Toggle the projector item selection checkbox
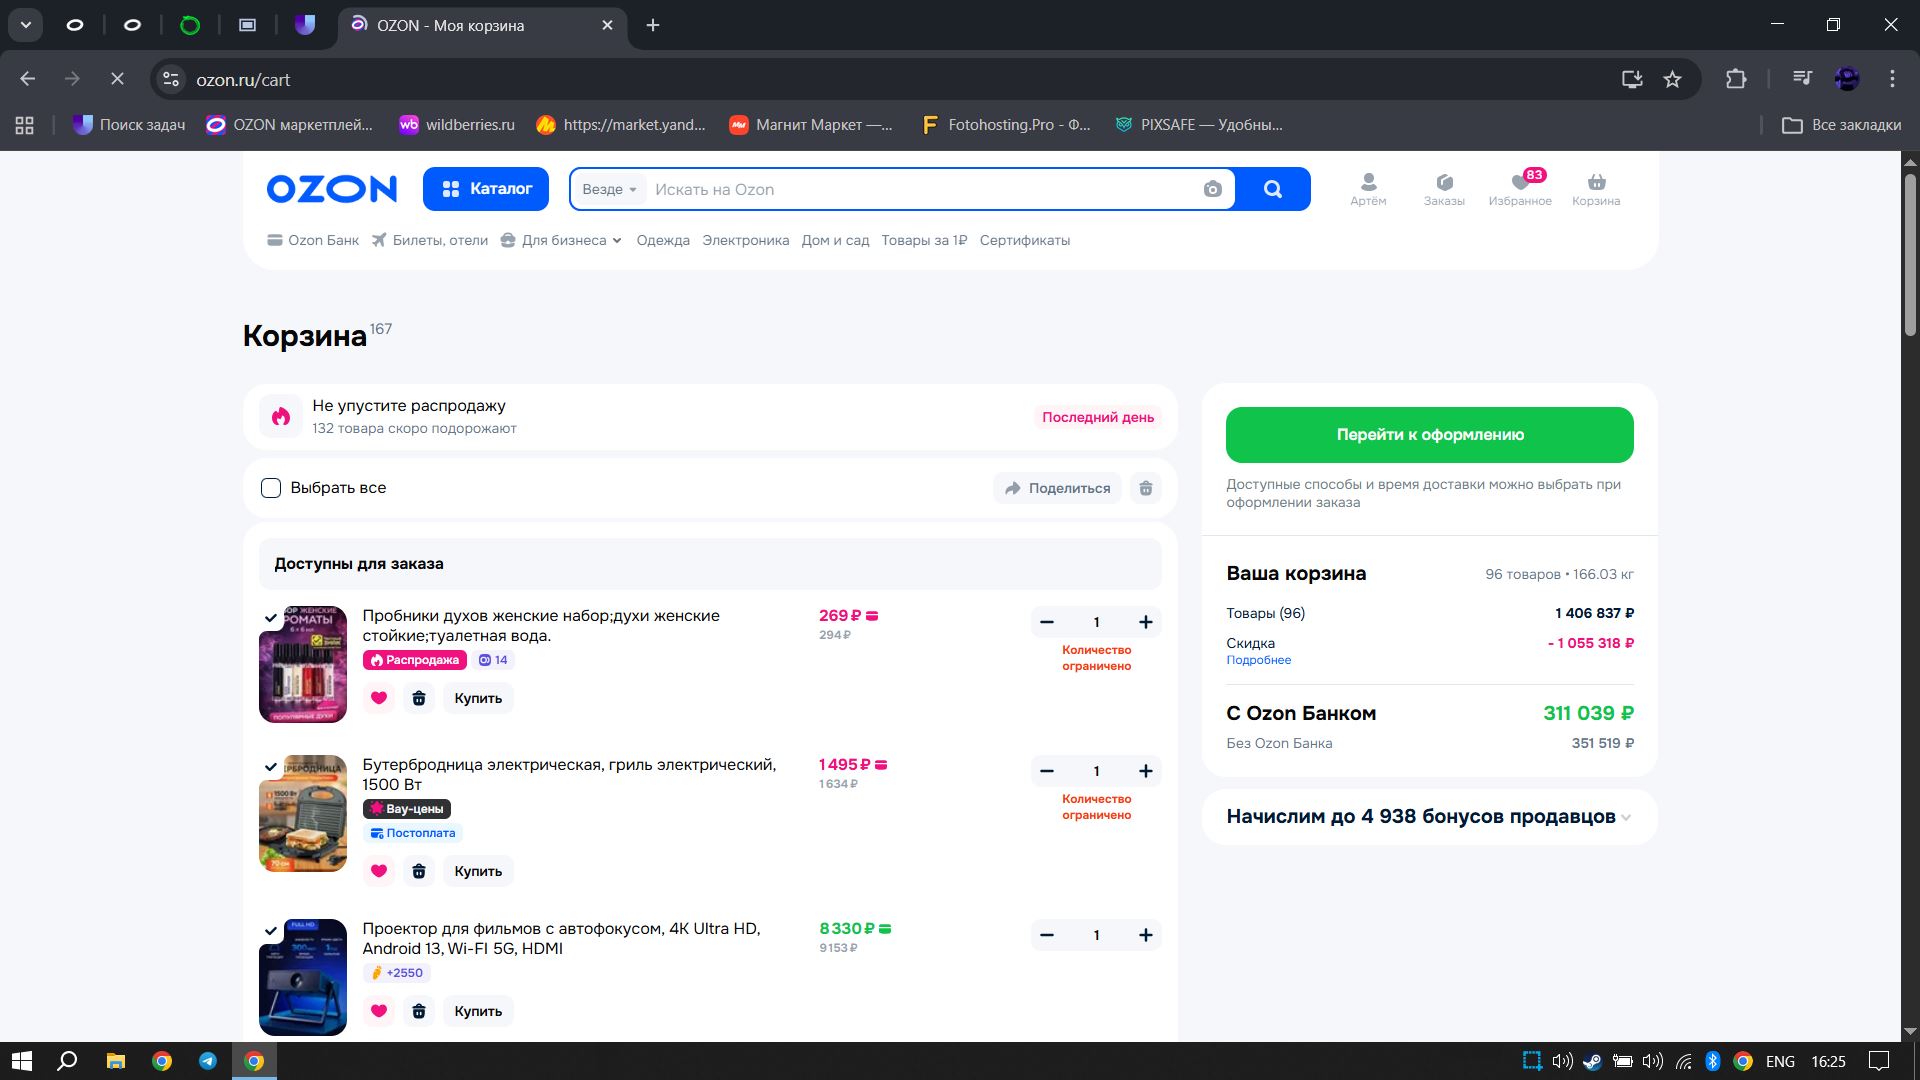Screen dimensions: 1920x1080 pos(271,931)
